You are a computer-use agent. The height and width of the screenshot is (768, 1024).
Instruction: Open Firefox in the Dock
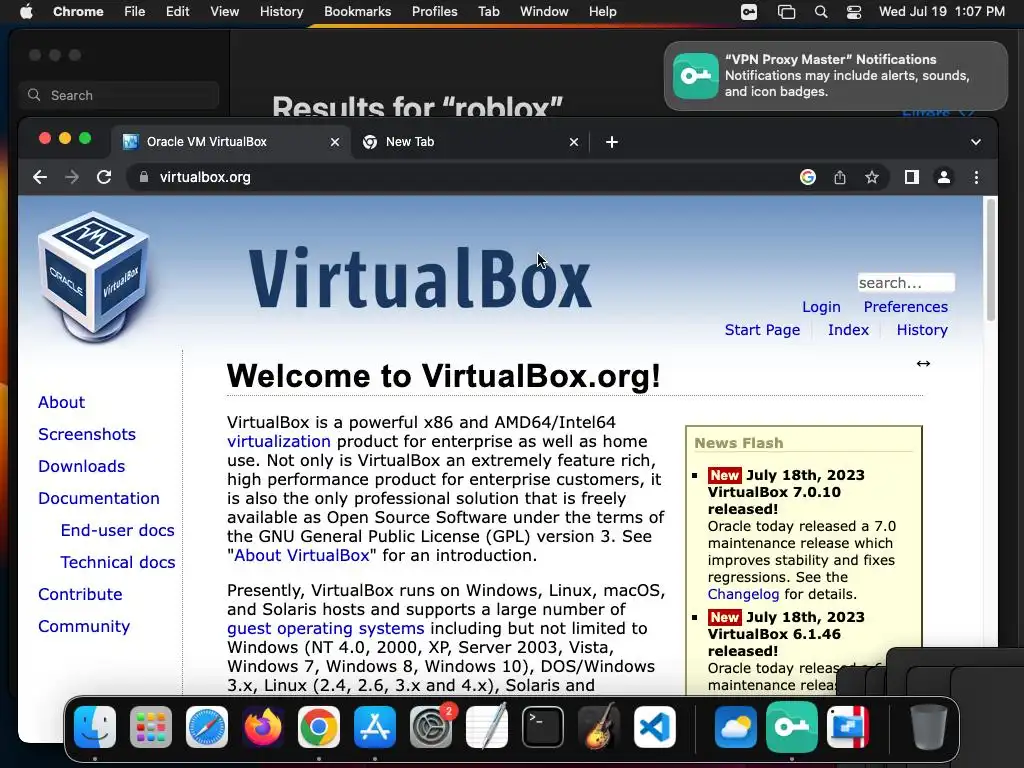click(263, 727)
